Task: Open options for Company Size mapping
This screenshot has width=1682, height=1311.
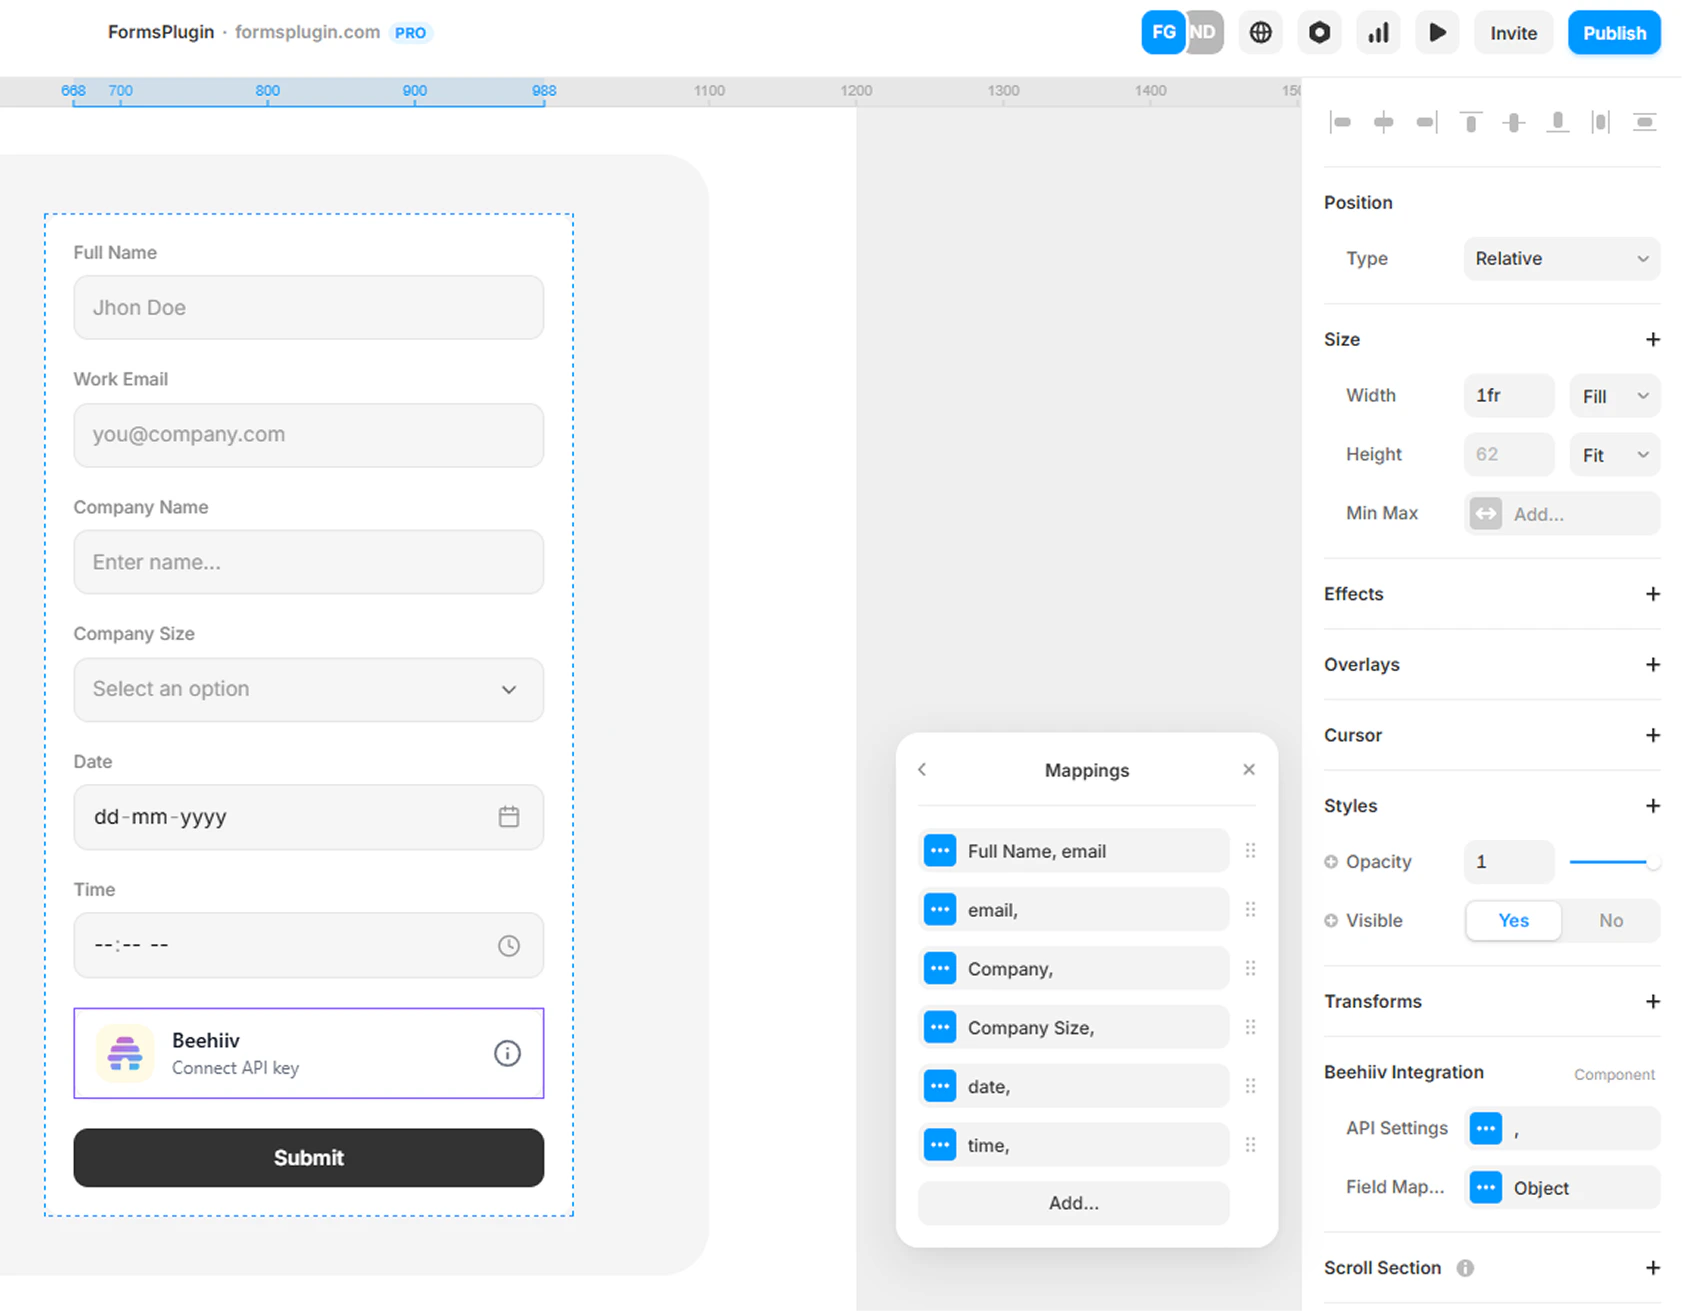Action: tap(940, 1028)
